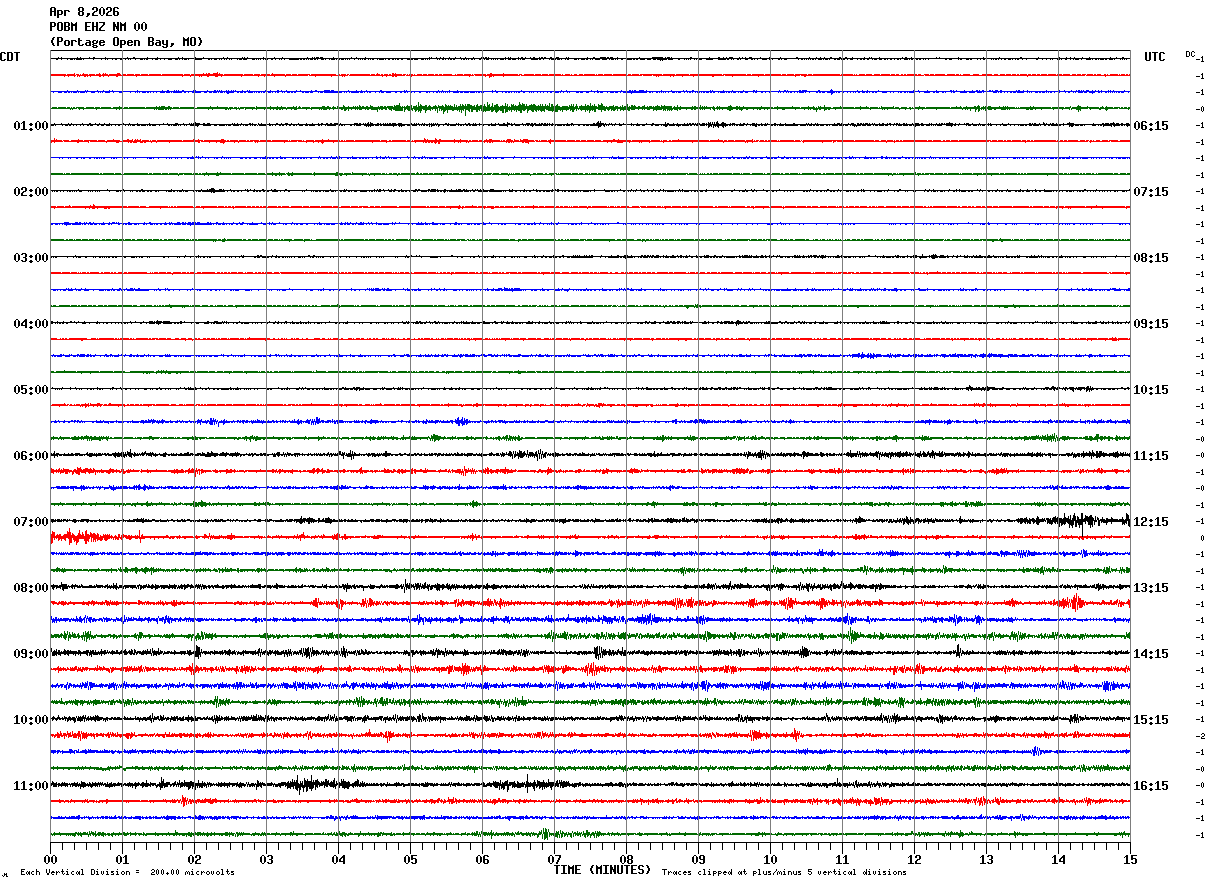This screenshot has height=886, width=1210.
Task: Click the "07:00" CDT time label
Action: (x=31, y=522)
